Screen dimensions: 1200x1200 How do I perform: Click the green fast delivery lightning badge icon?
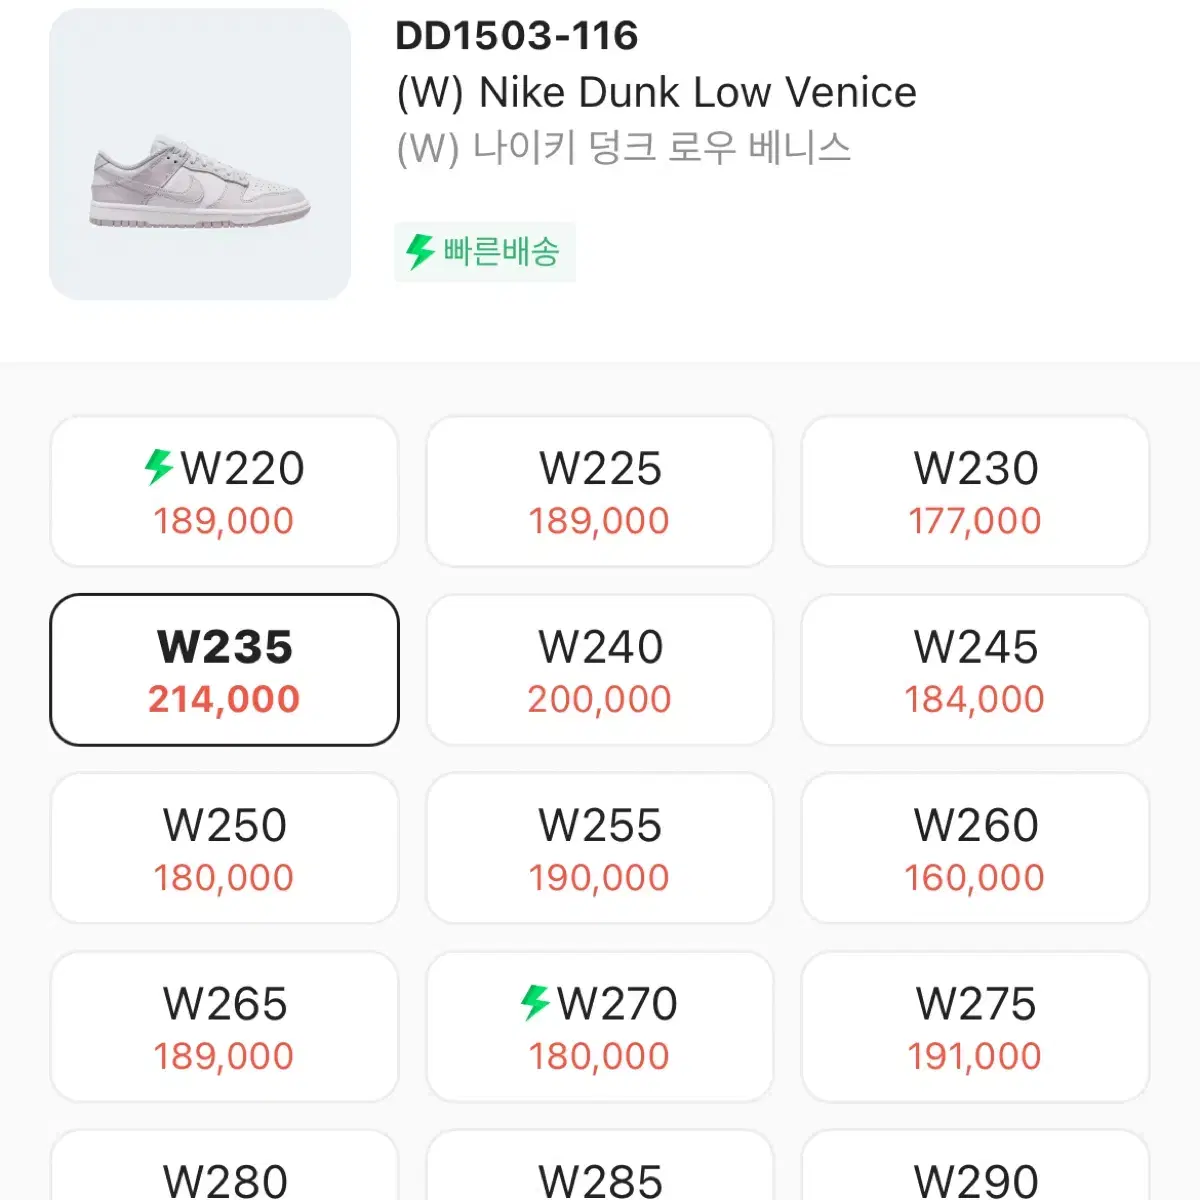point(420,251)
